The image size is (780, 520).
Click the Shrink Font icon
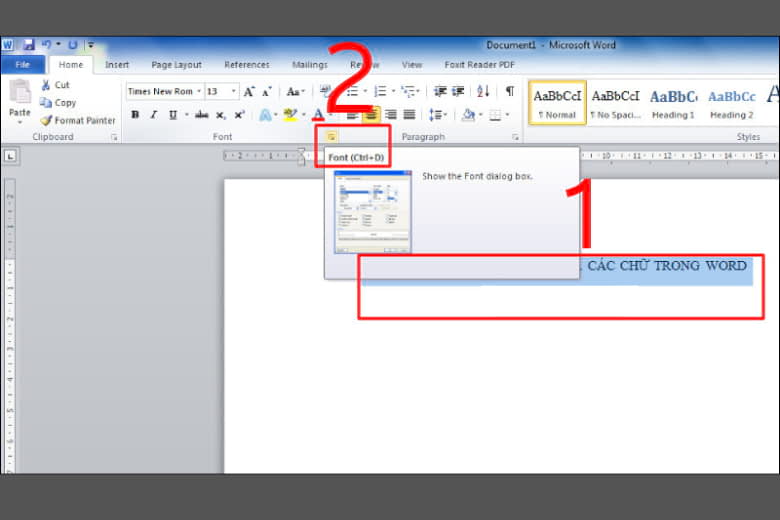267,92
